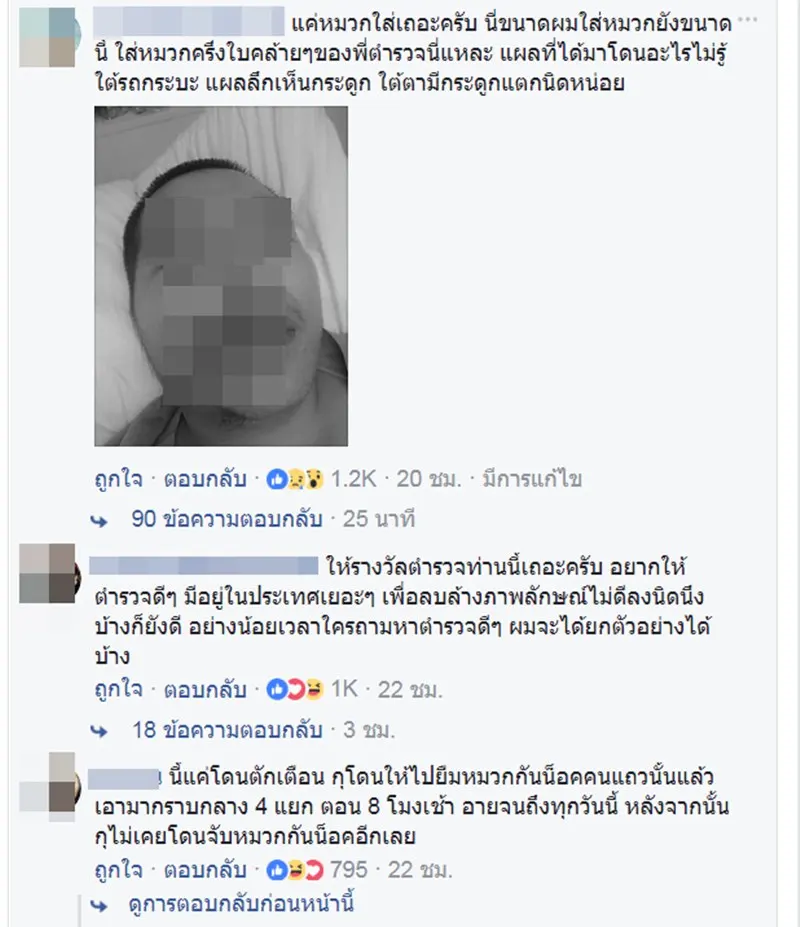Click the first commenter's profile picture
Image resolution: width=800 pixels, height=927 pixels.
(47, 38)
